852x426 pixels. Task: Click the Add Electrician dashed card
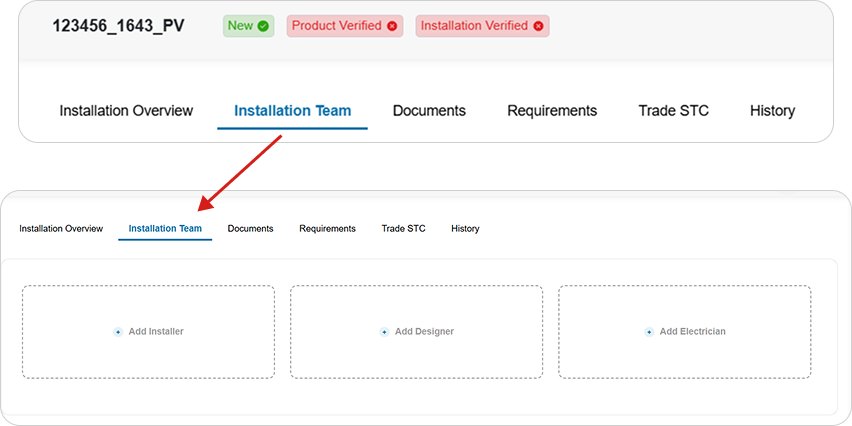click(x=685, y=332)
